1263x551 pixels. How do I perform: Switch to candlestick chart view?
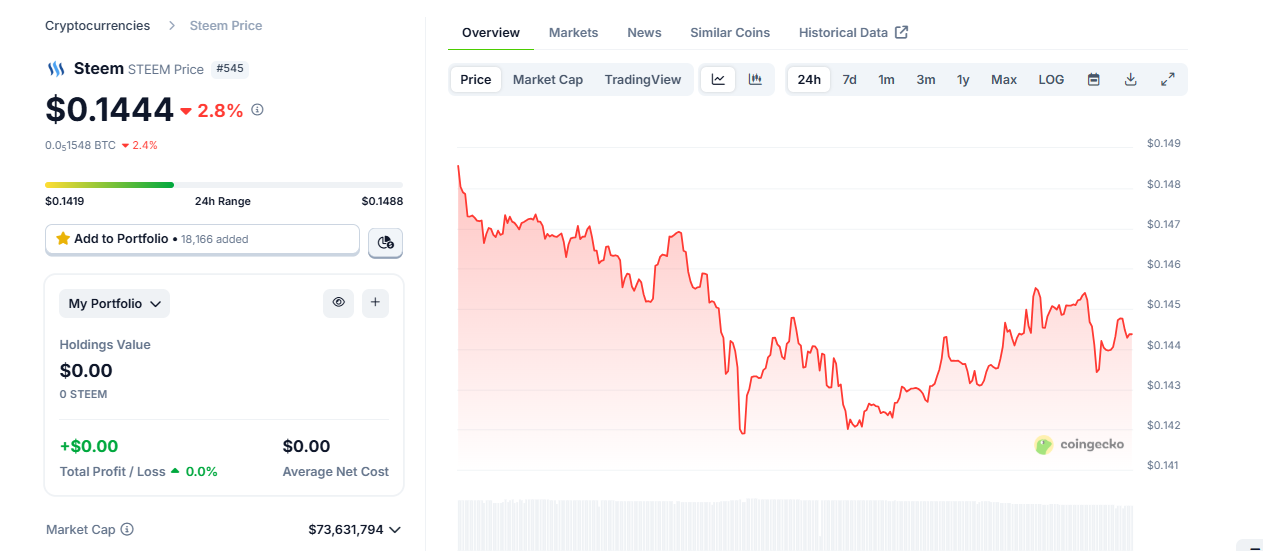click(x=755, y=80)
